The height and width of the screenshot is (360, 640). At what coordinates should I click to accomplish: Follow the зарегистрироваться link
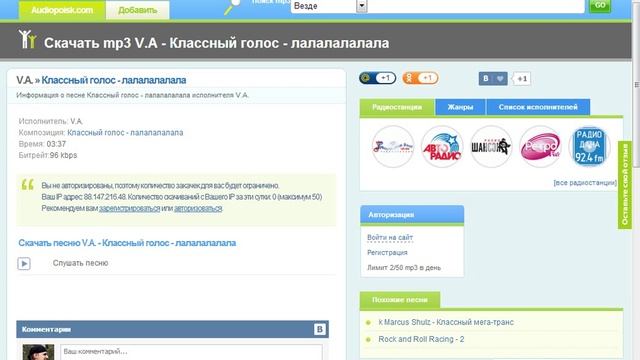point(129,208)
